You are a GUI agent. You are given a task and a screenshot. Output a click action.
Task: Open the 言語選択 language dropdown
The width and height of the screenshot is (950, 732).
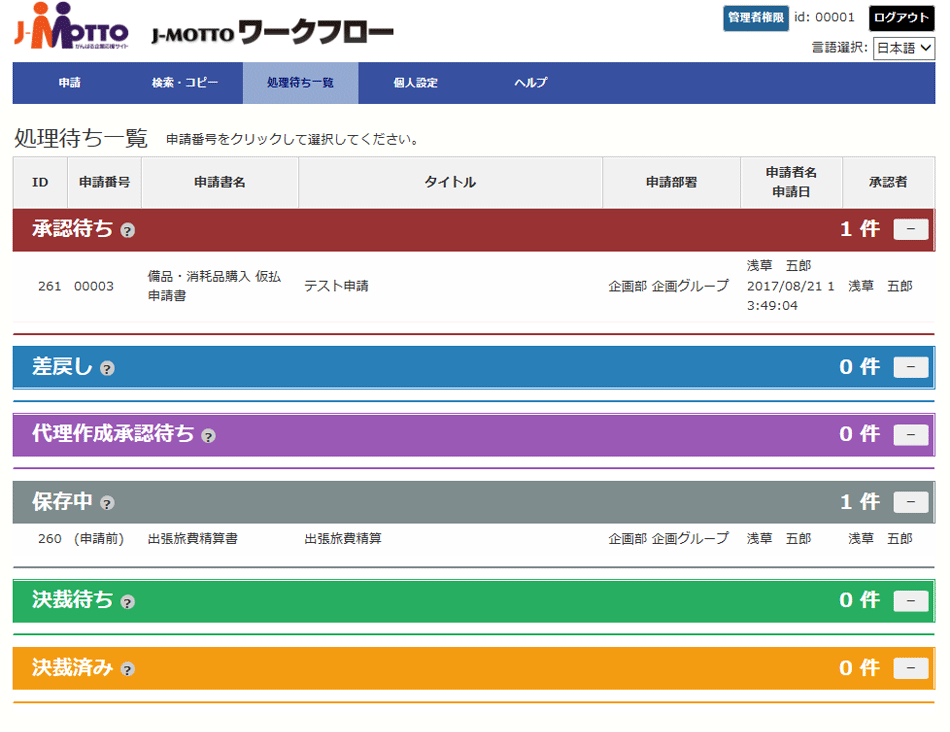(903, 48)
